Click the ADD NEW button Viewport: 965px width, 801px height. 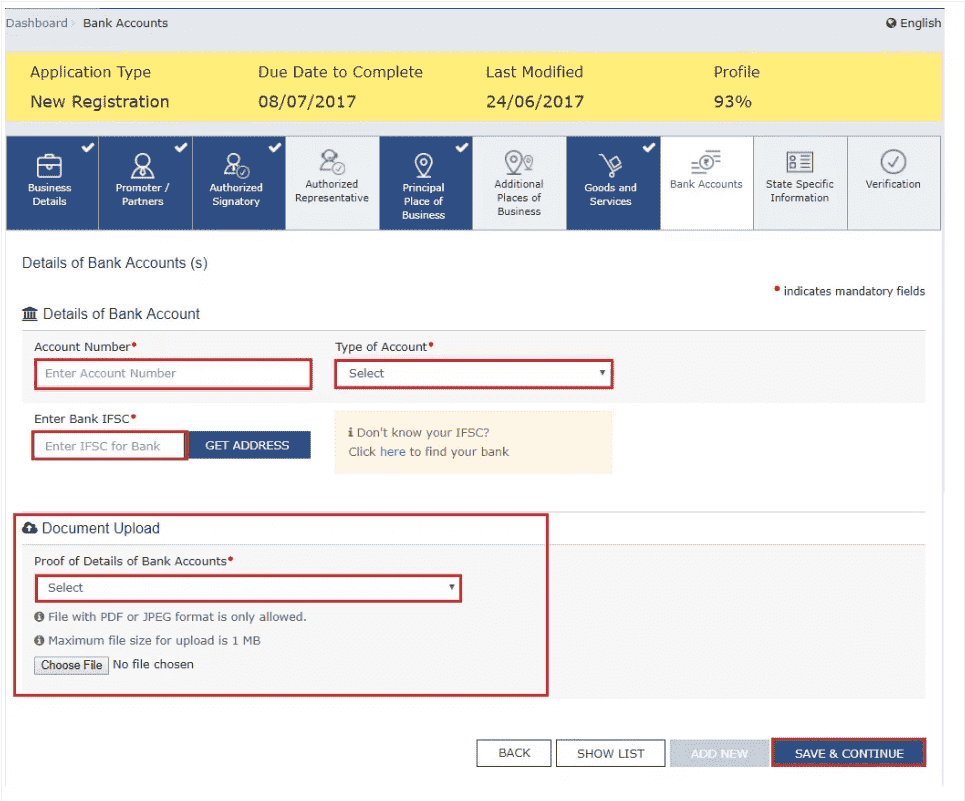[719, 753]
